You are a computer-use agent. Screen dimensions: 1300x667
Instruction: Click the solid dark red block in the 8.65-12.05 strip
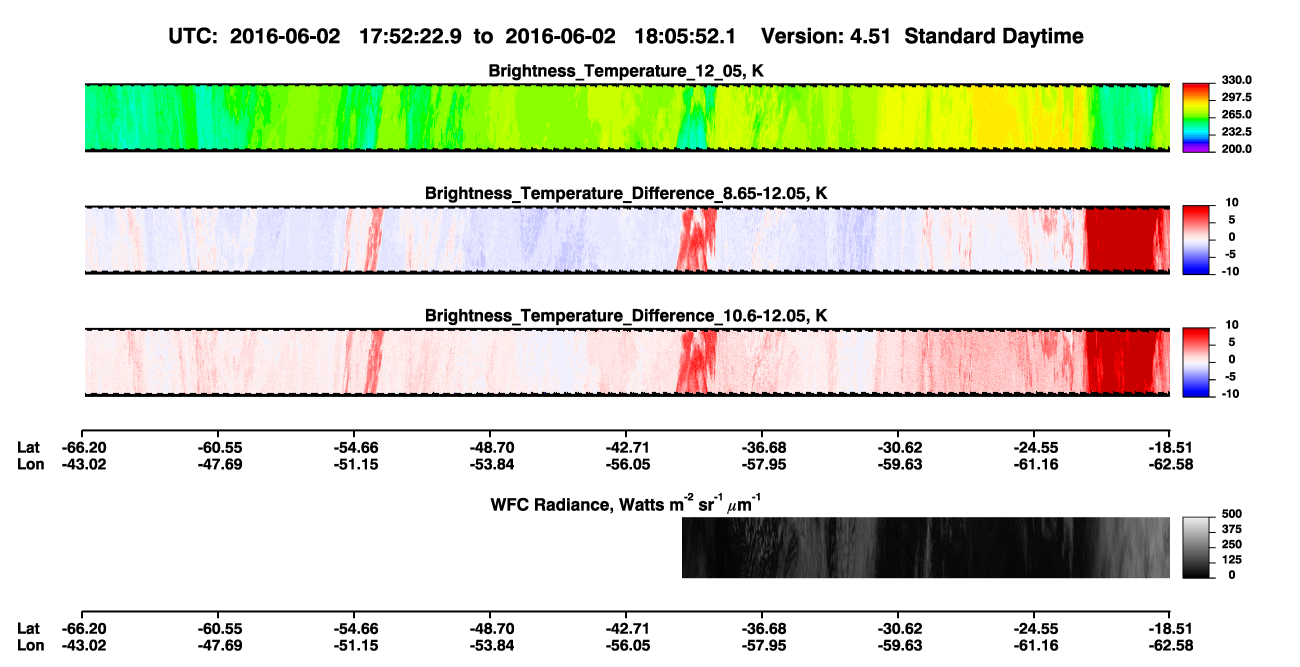(1122, 240)
